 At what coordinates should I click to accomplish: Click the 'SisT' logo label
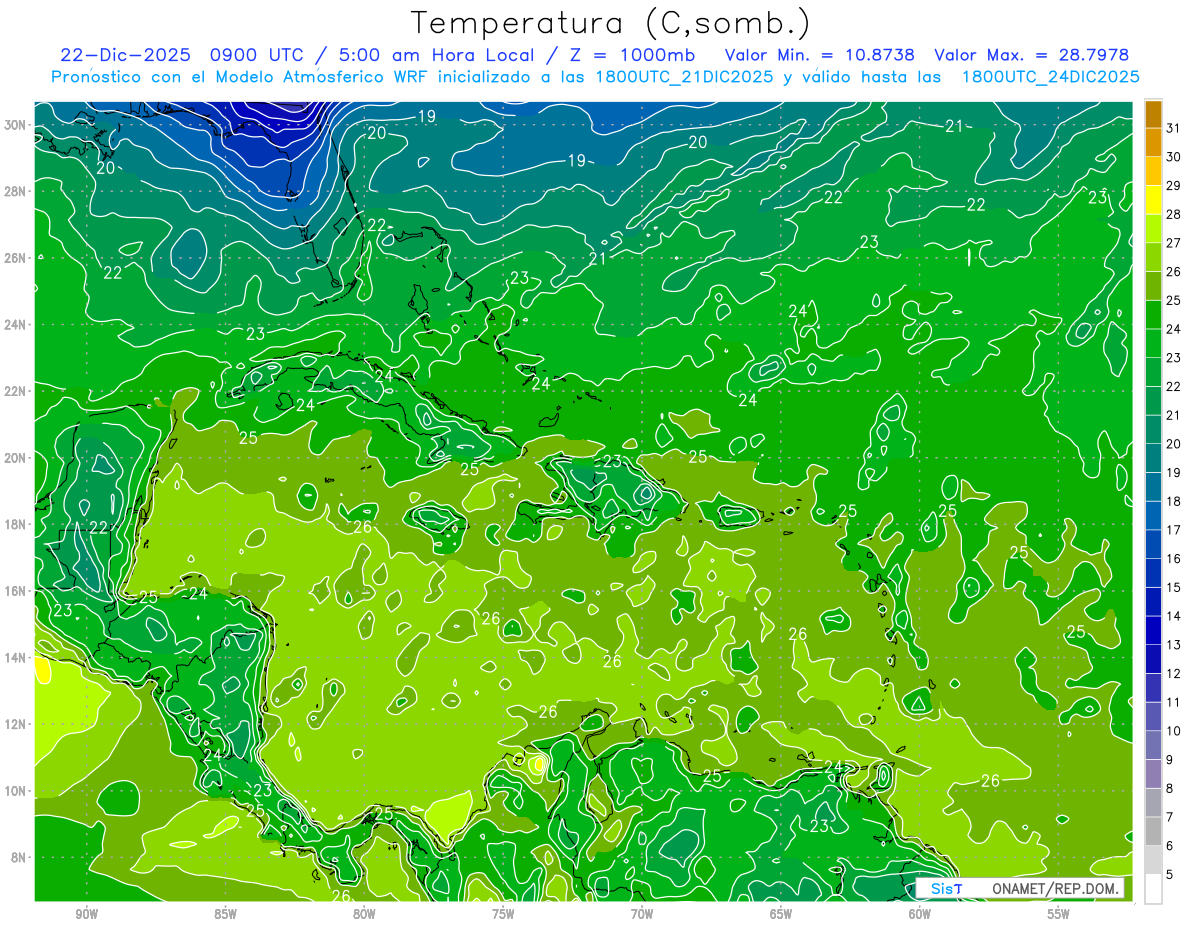coord(946,888)
